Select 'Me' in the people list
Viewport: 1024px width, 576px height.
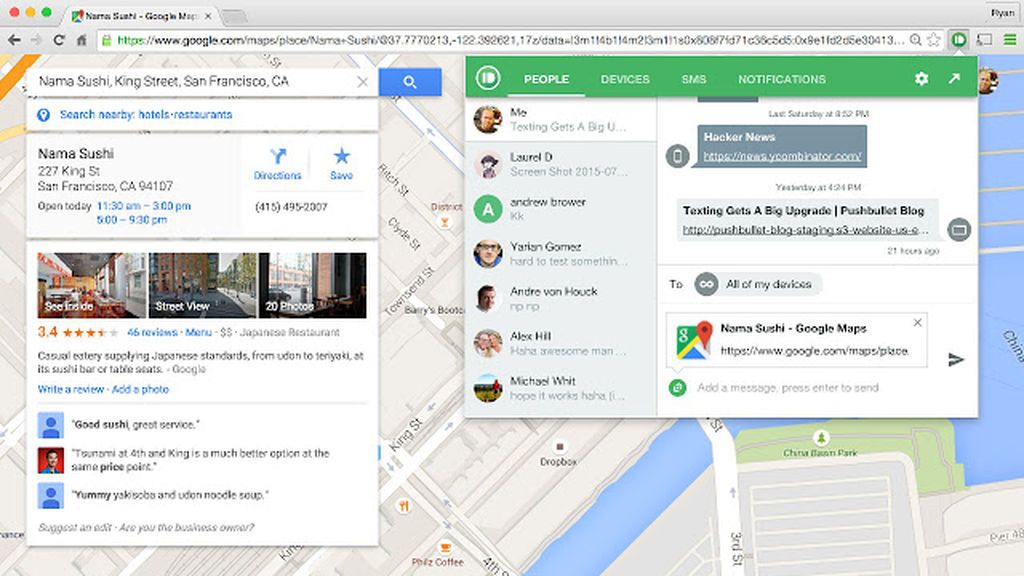tap(560, 120)
